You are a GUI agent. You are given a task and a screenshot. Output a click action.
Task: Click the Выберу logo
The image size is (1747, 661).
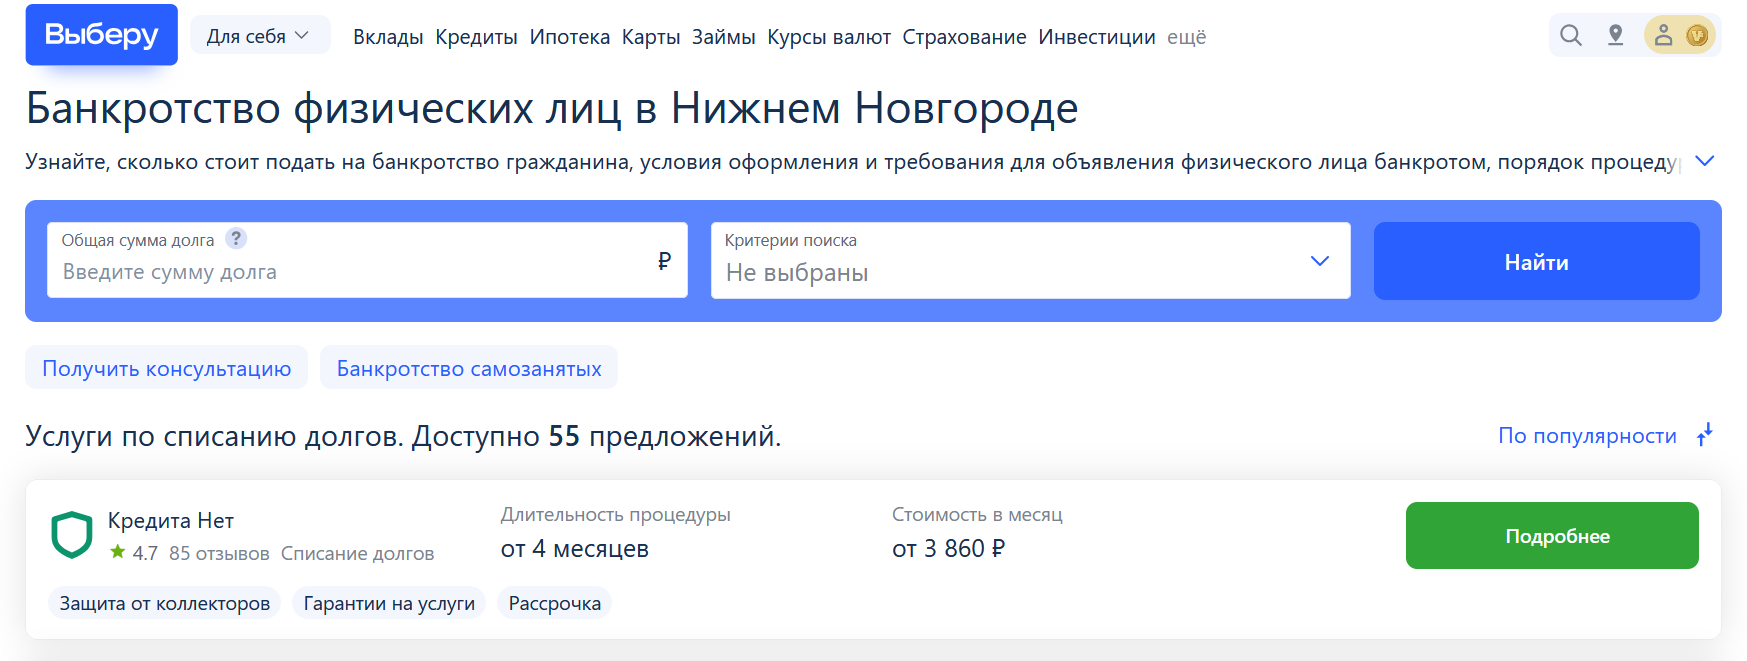pos(102,35)
